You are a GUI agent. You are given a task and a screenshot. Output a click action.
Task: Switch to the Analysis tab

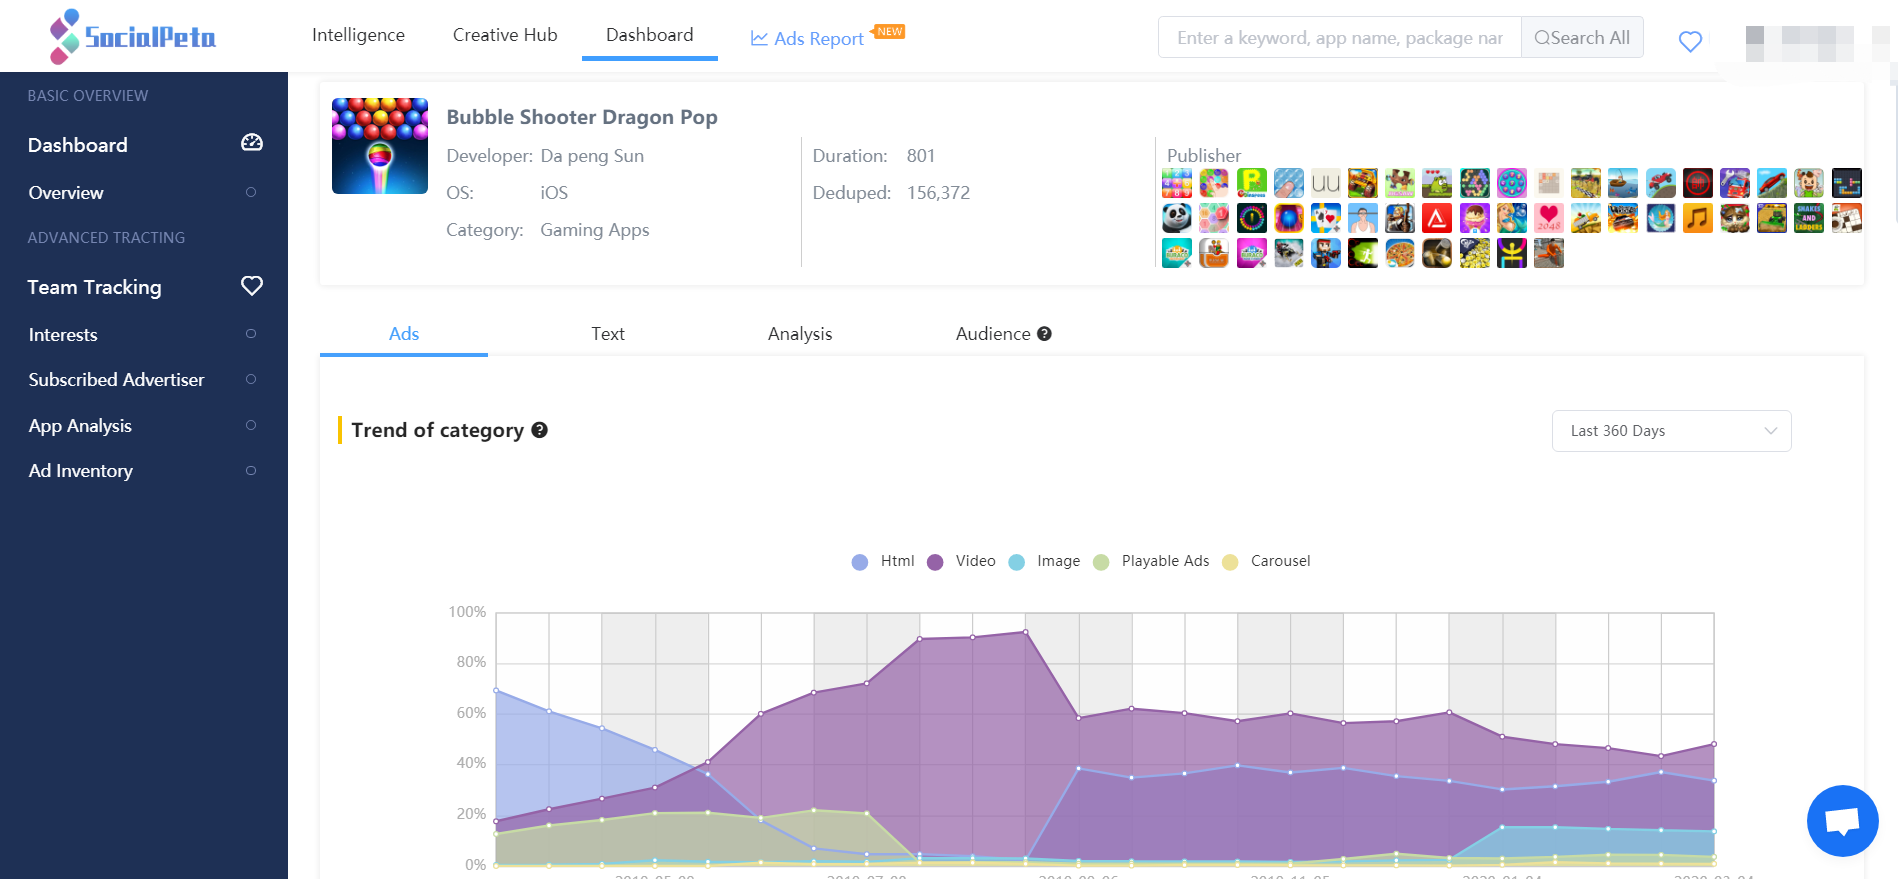[x=800, y=334]
